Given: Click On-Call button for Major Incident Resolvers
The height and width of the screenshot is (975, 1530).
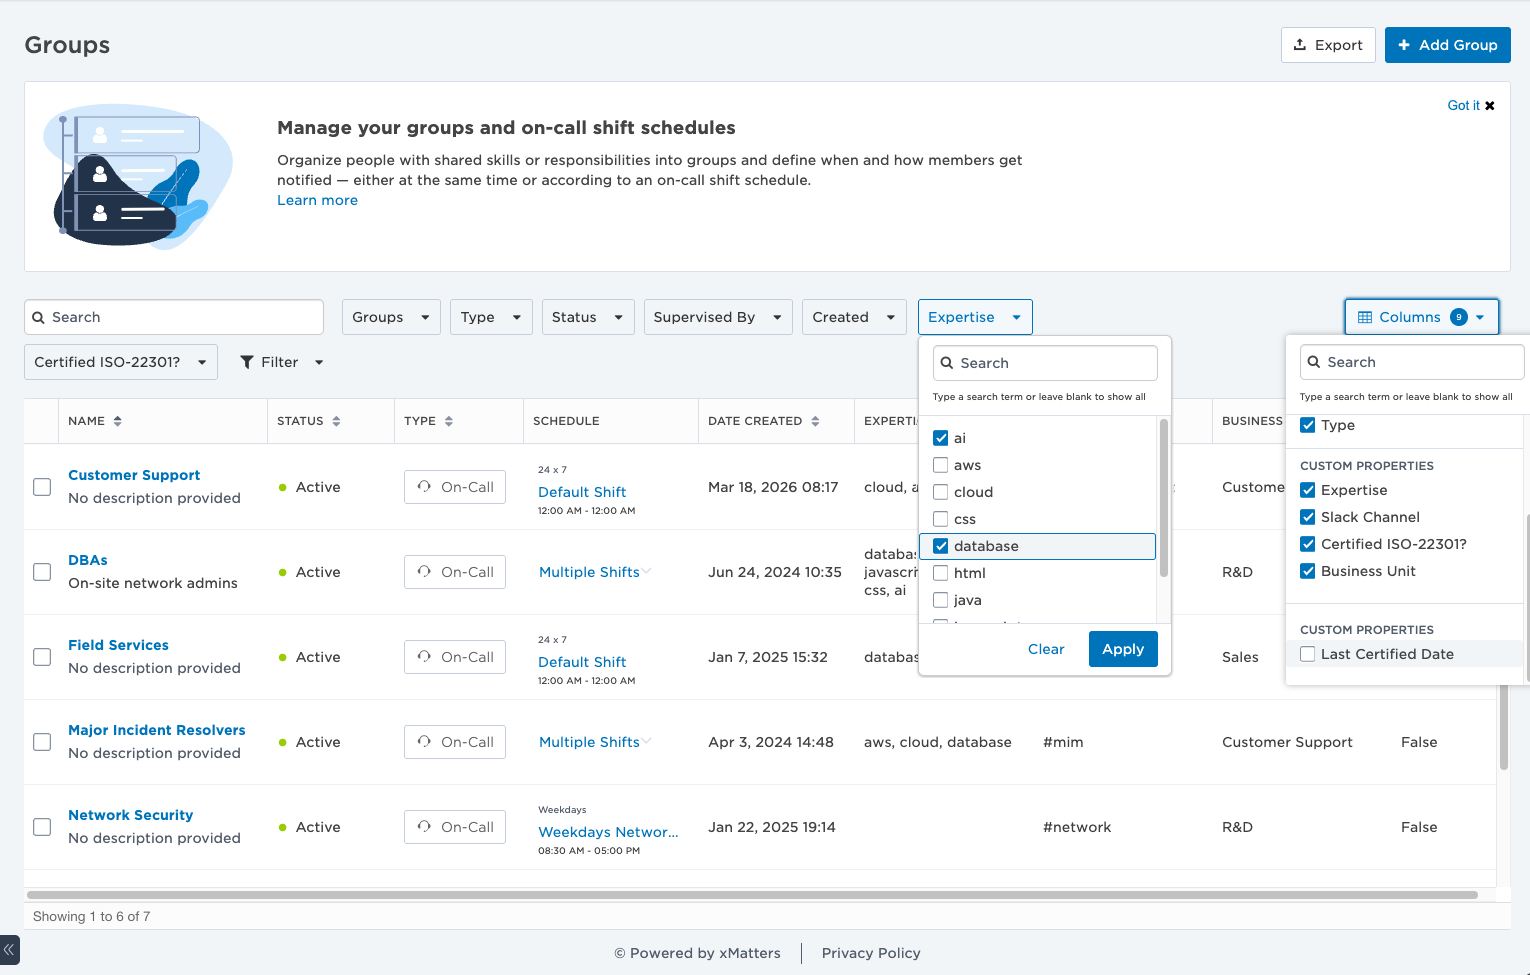Looking at the screenshot, I should point(455,742).
